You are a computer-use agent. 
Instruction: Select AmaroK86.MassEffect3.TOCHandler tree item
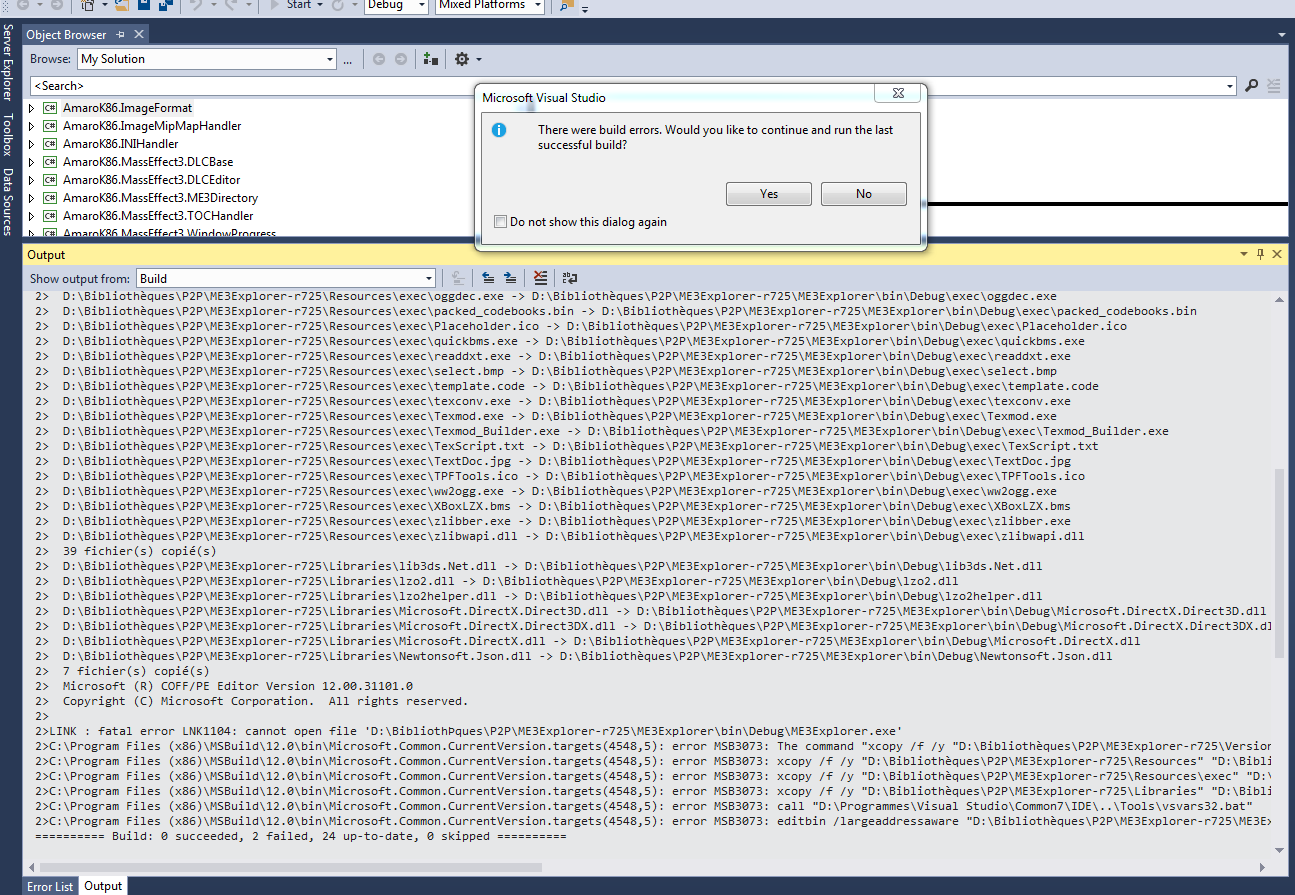tap(158, 216)
